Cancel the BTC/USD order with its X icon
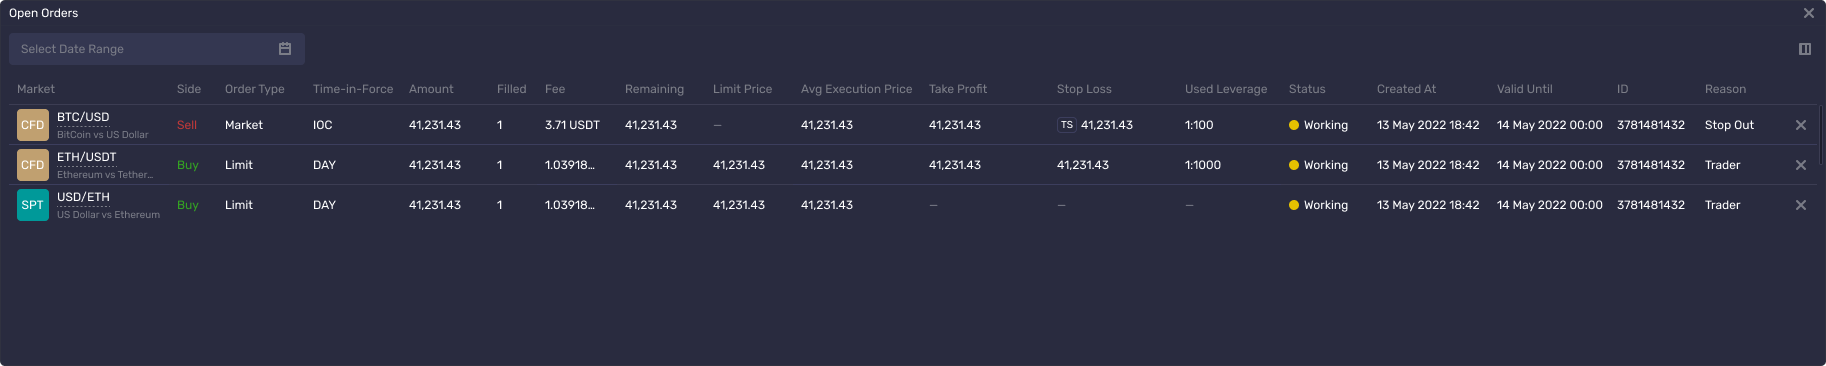This screenshot has height=366, width=1826. [x=1801, y=125]
